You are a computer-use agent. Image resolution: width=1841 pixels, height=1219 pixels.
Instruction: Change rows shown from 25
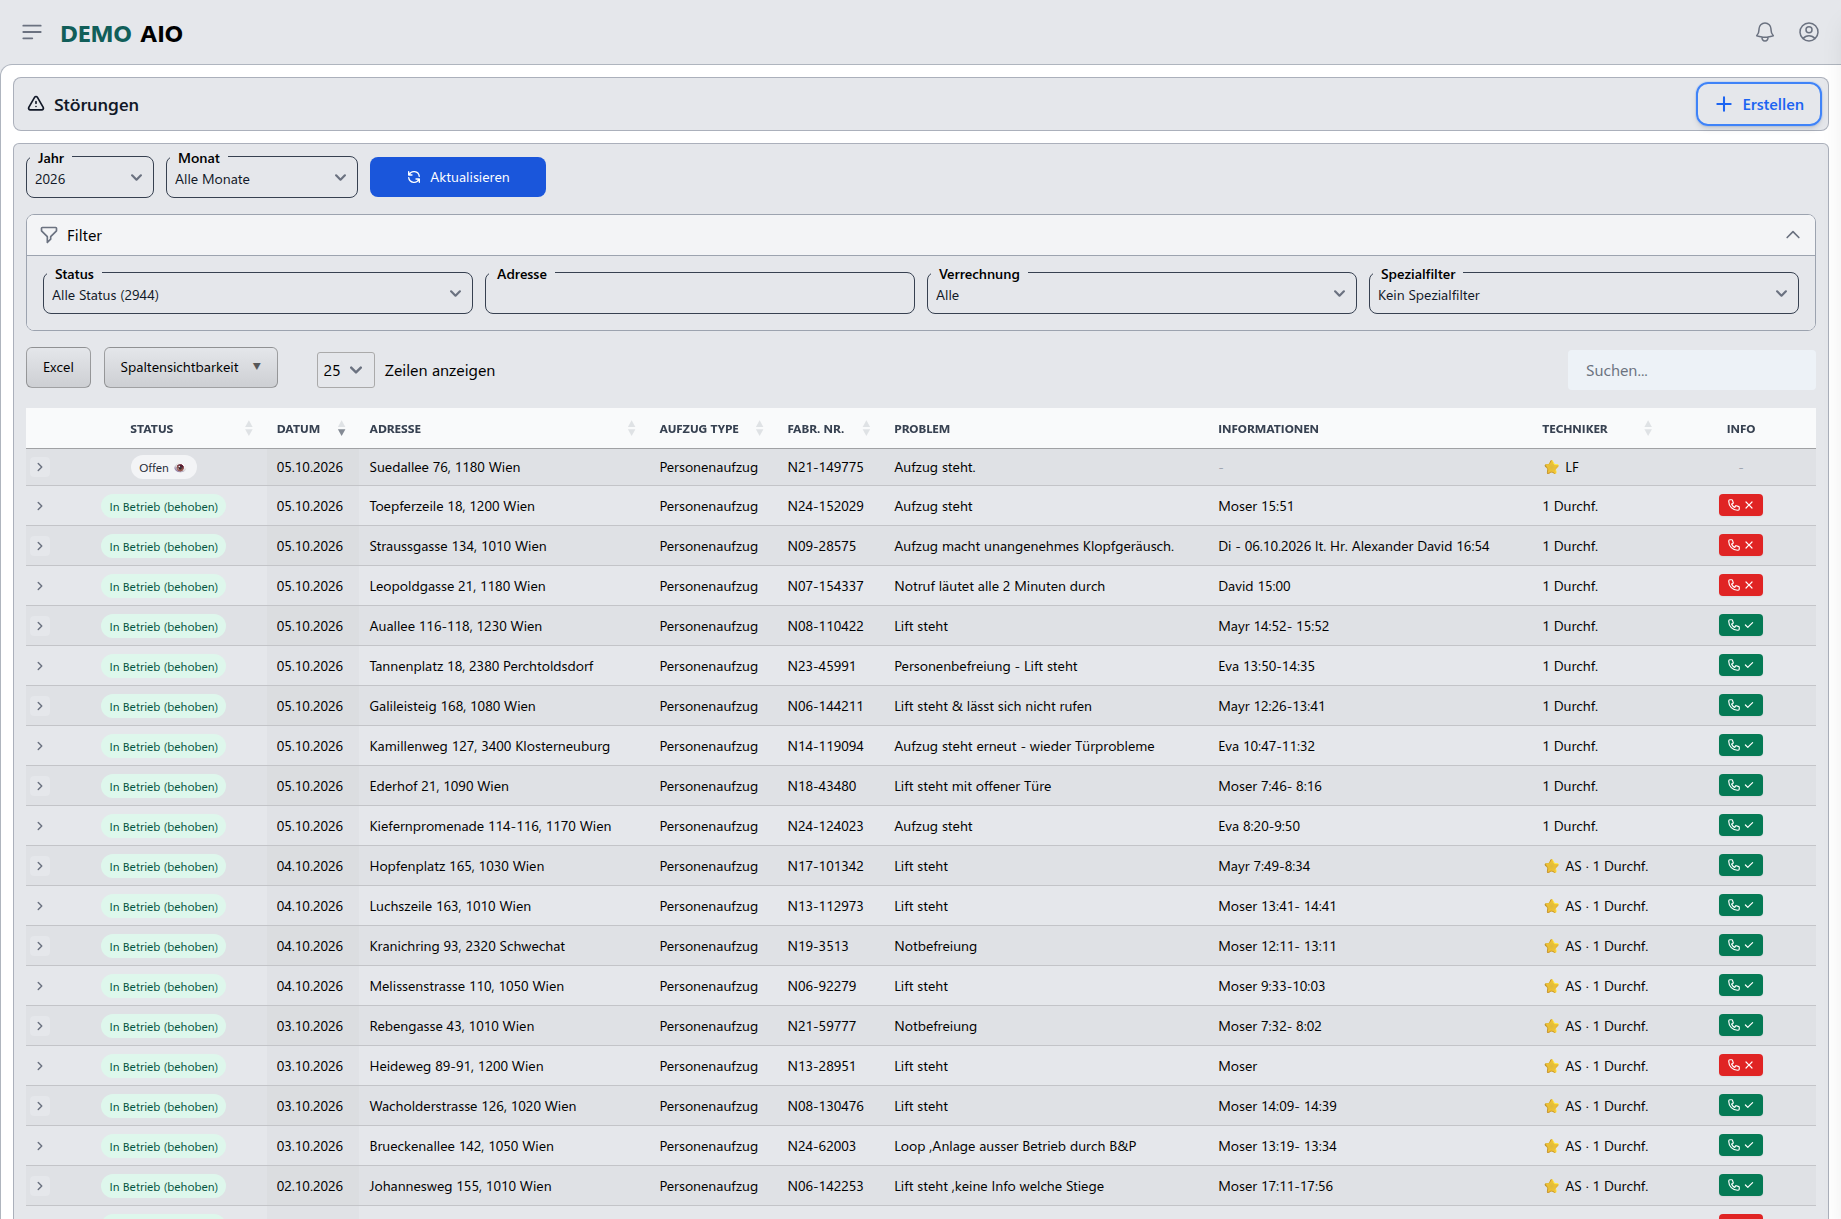pos(345,370)
